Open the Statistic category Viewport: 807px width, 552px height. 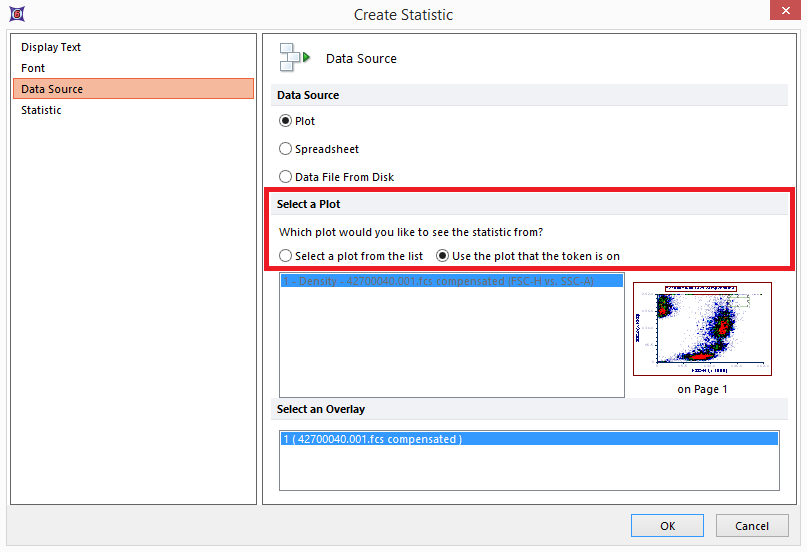(41, 110)
